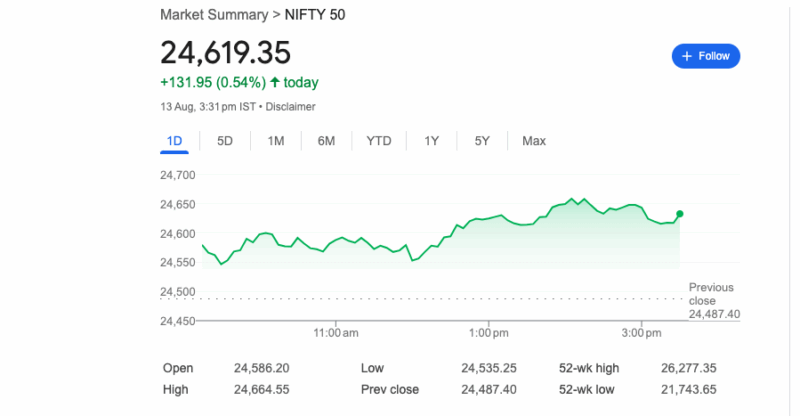This screenshot has height=416, width=800.
Task: Switch to the 5D chart tab
Action: tap(225, 141)
